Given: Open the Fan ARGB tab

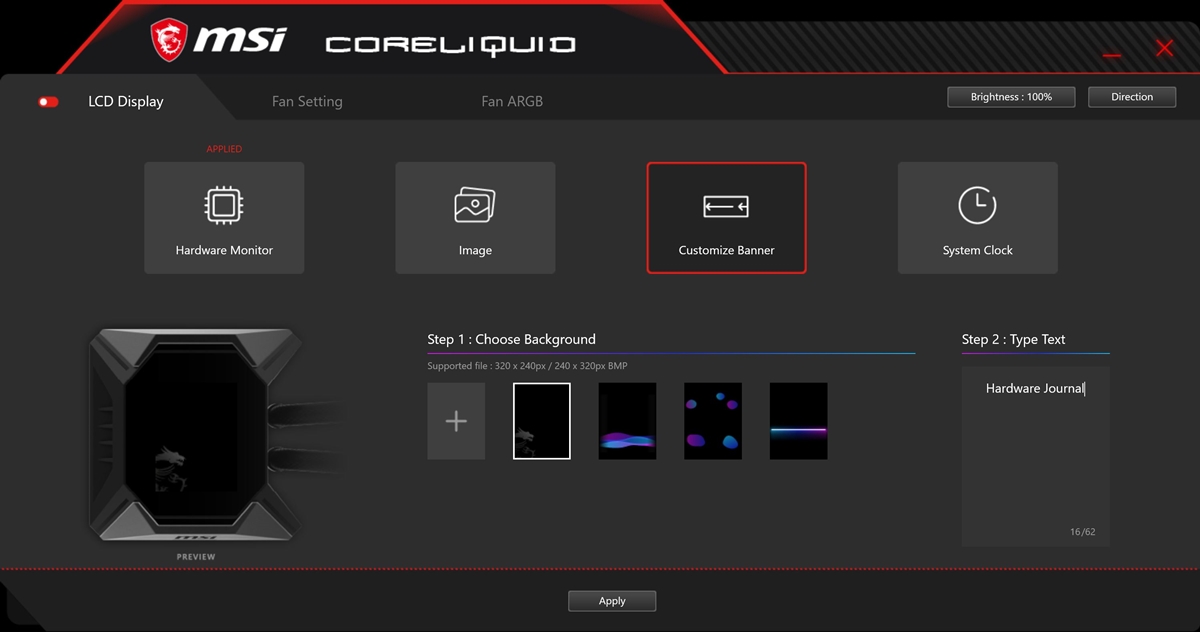Looking at the screenshot, I should point(512,101).
